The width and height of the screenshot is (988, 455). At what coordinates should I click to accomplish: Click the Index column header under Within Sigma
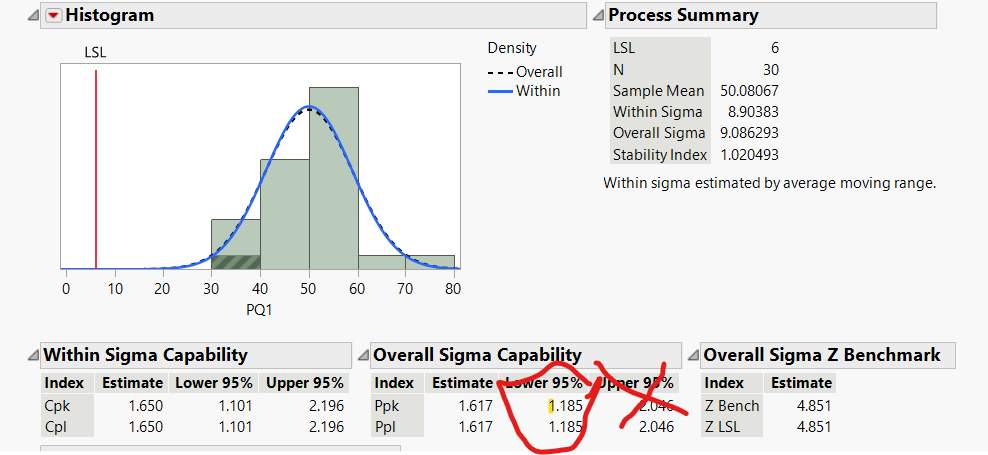[64, 383]
